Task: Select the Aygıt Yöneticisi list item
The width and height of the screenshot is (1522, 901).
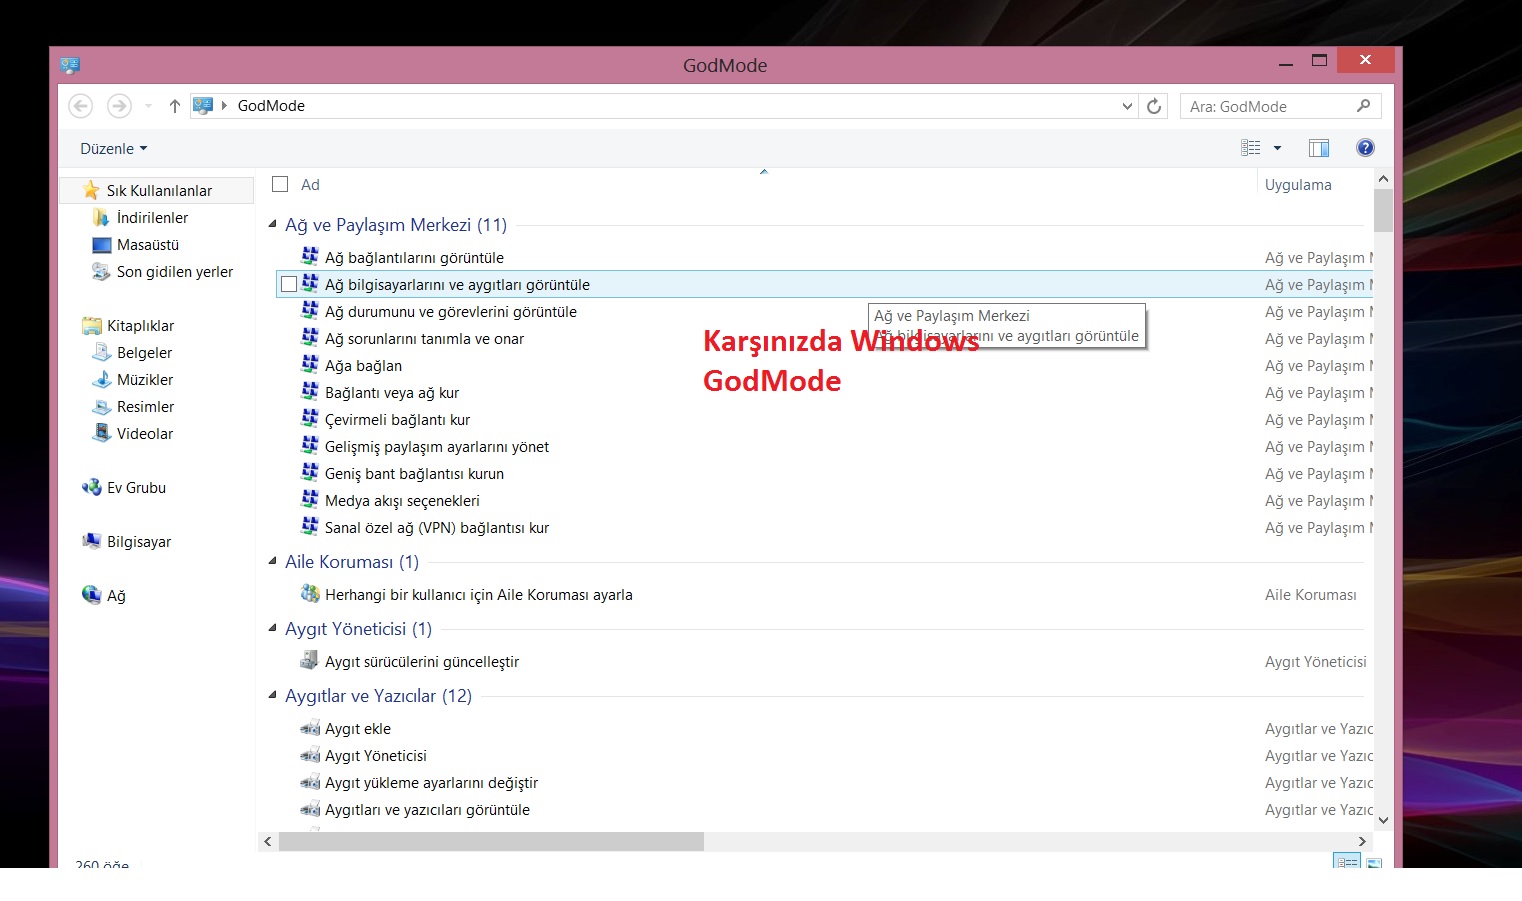Action: [376, 755]
